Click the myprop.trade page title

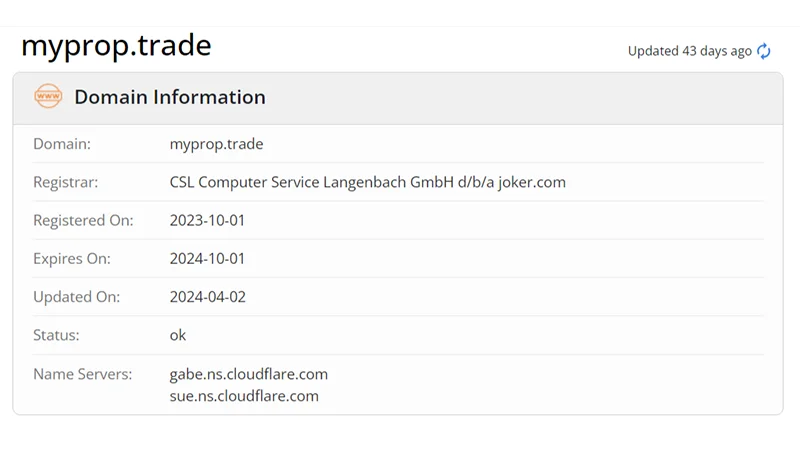[x=116, y=46]
